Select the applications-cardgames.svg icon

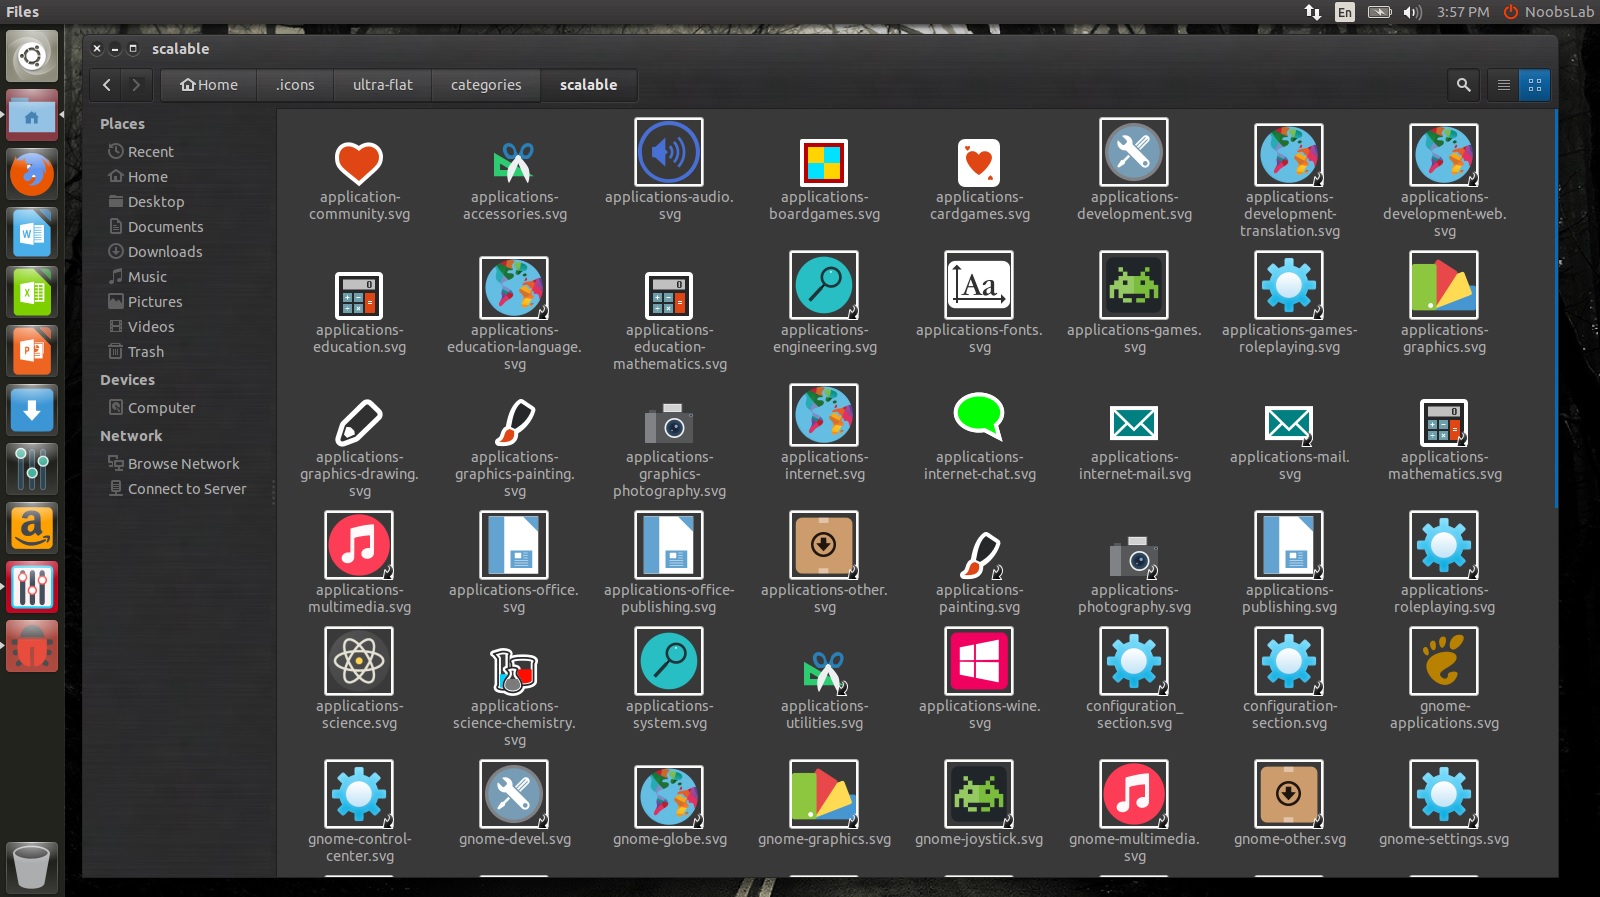point(979,162)
